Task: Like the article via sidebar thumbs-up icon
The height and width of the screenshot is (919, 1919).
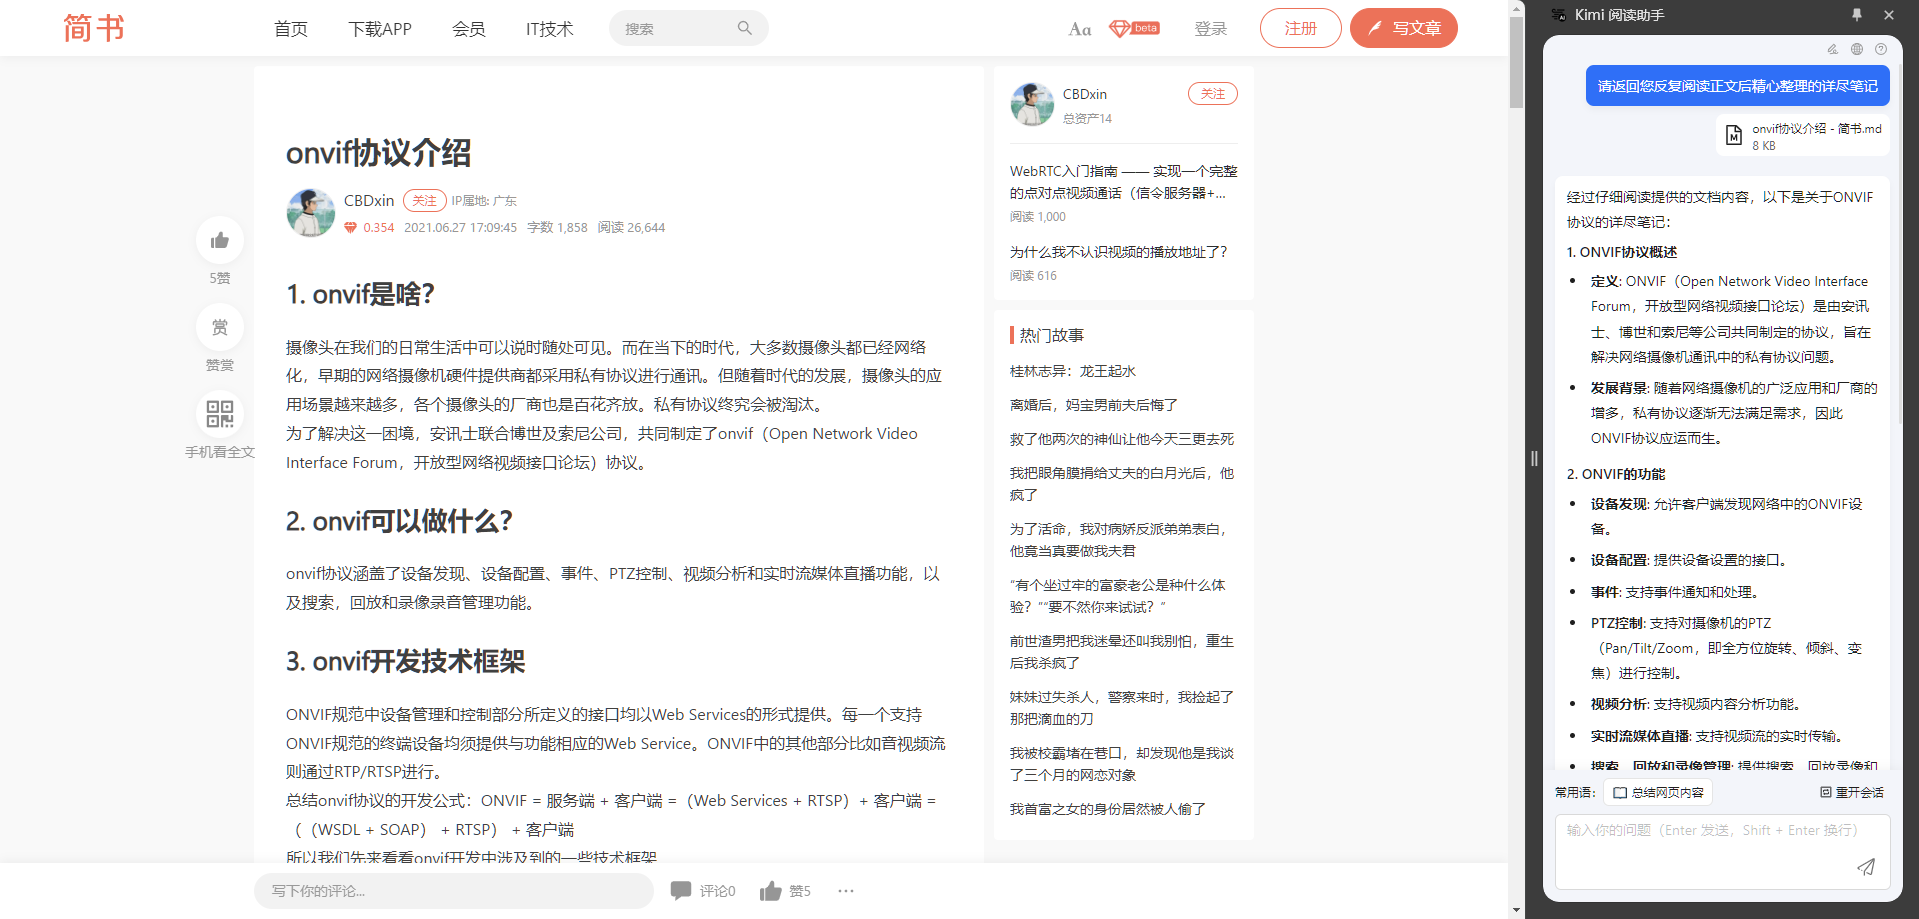Action: [x=220, y=240]
